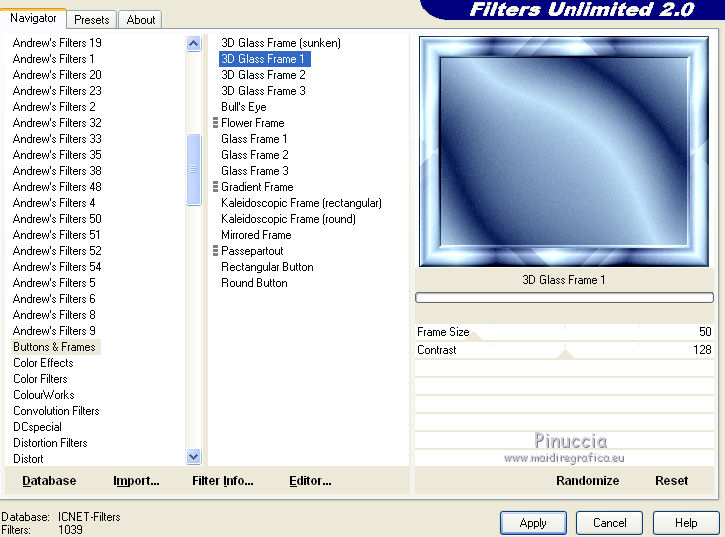Select Andrew's Filters 52 category
This screenshot has width=725, height=537.
click(57, 251)
